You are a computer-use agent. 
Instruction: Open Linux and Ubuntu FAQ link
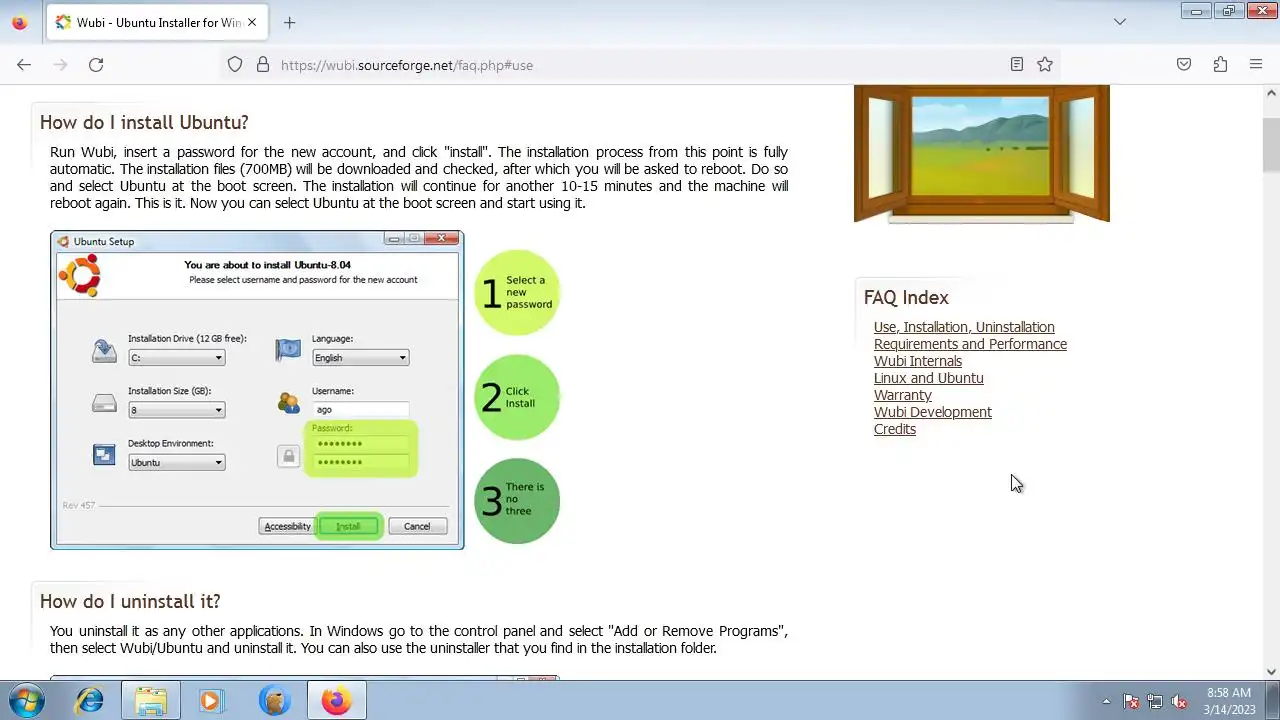(x=928, y=378)
